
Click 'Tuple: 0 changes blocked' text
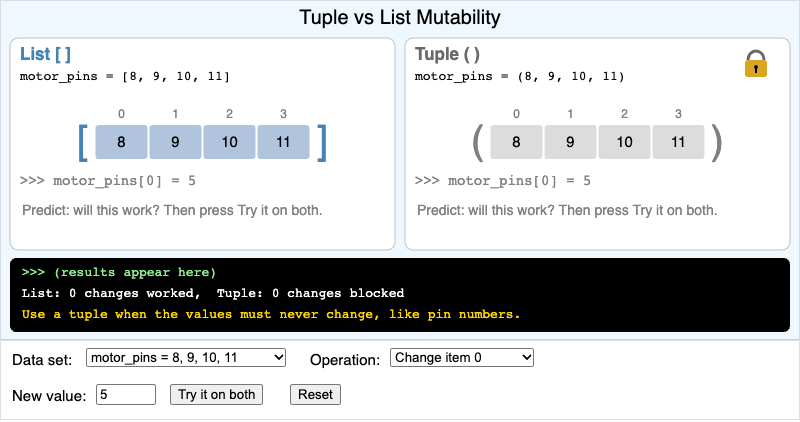click(310, 293)
